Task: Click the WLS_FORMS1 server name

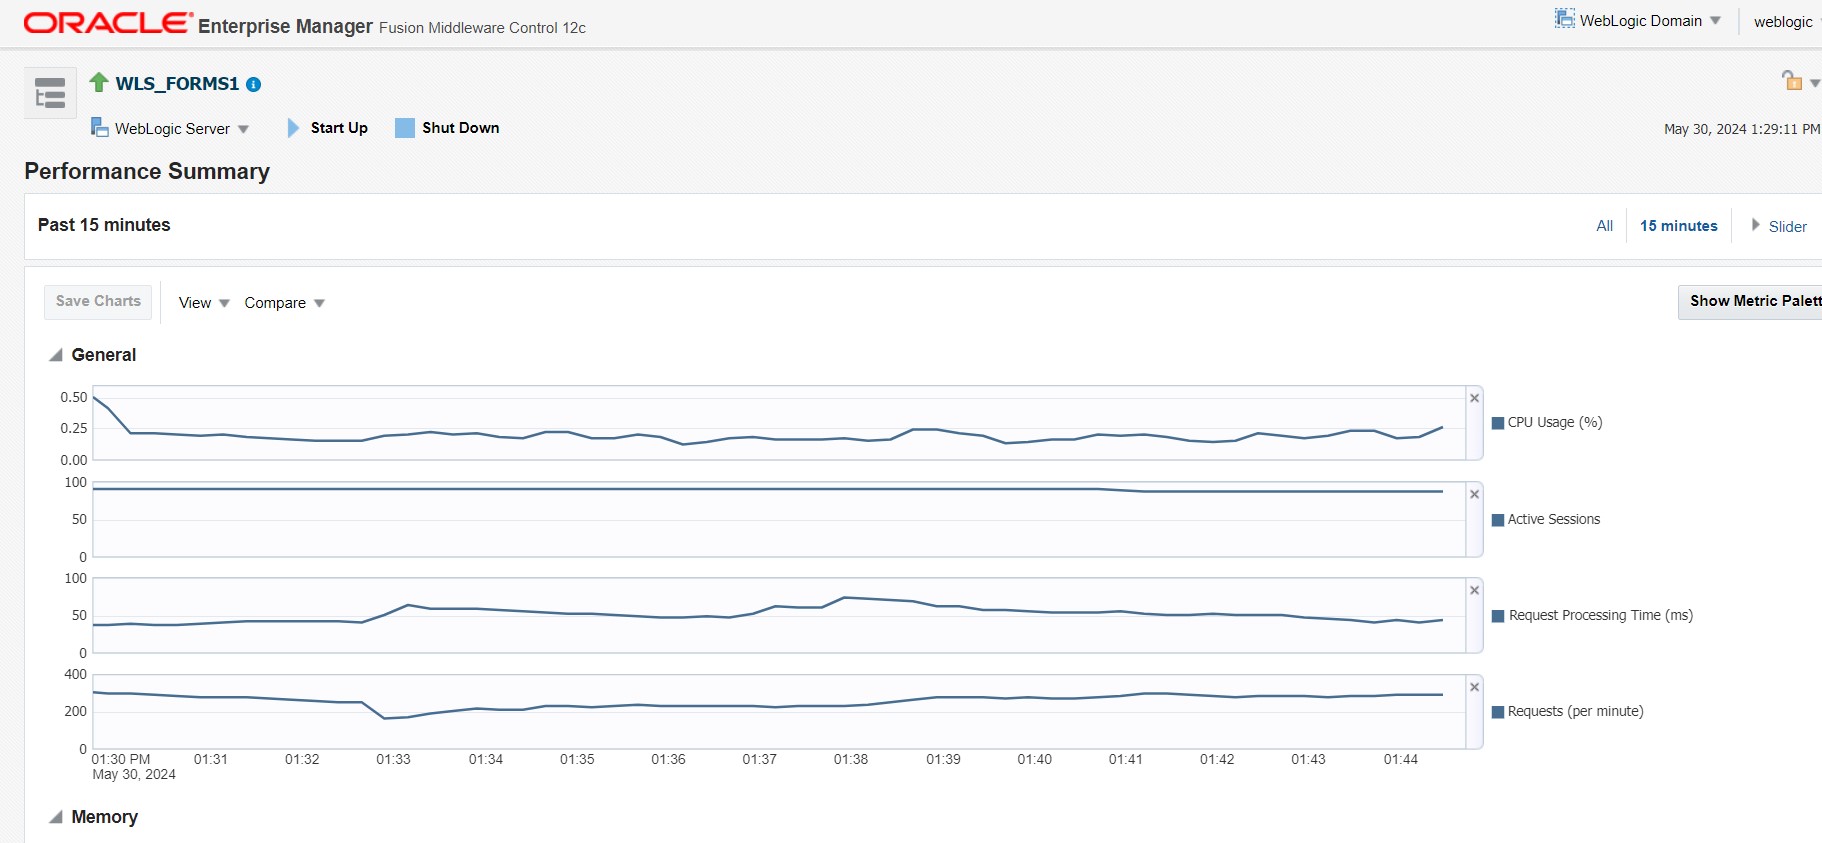Action: coord(177,84)
